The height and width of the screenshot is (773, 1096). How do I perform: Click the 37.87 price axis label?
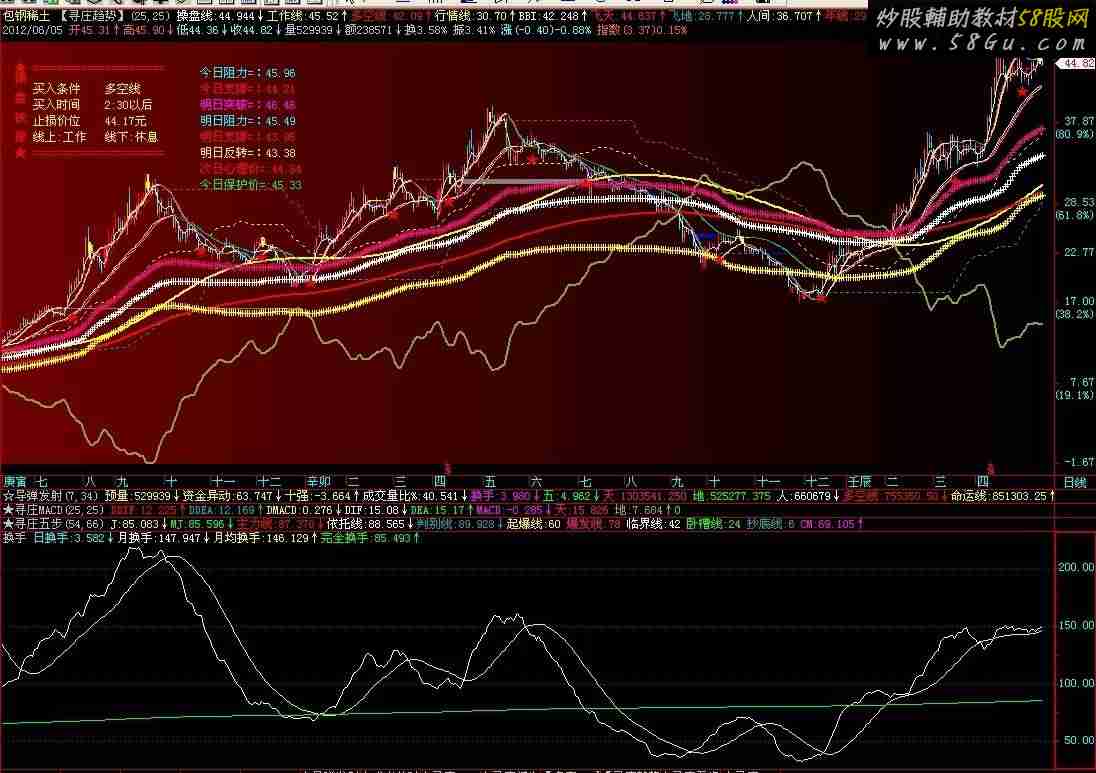(x=1079, y=122)
